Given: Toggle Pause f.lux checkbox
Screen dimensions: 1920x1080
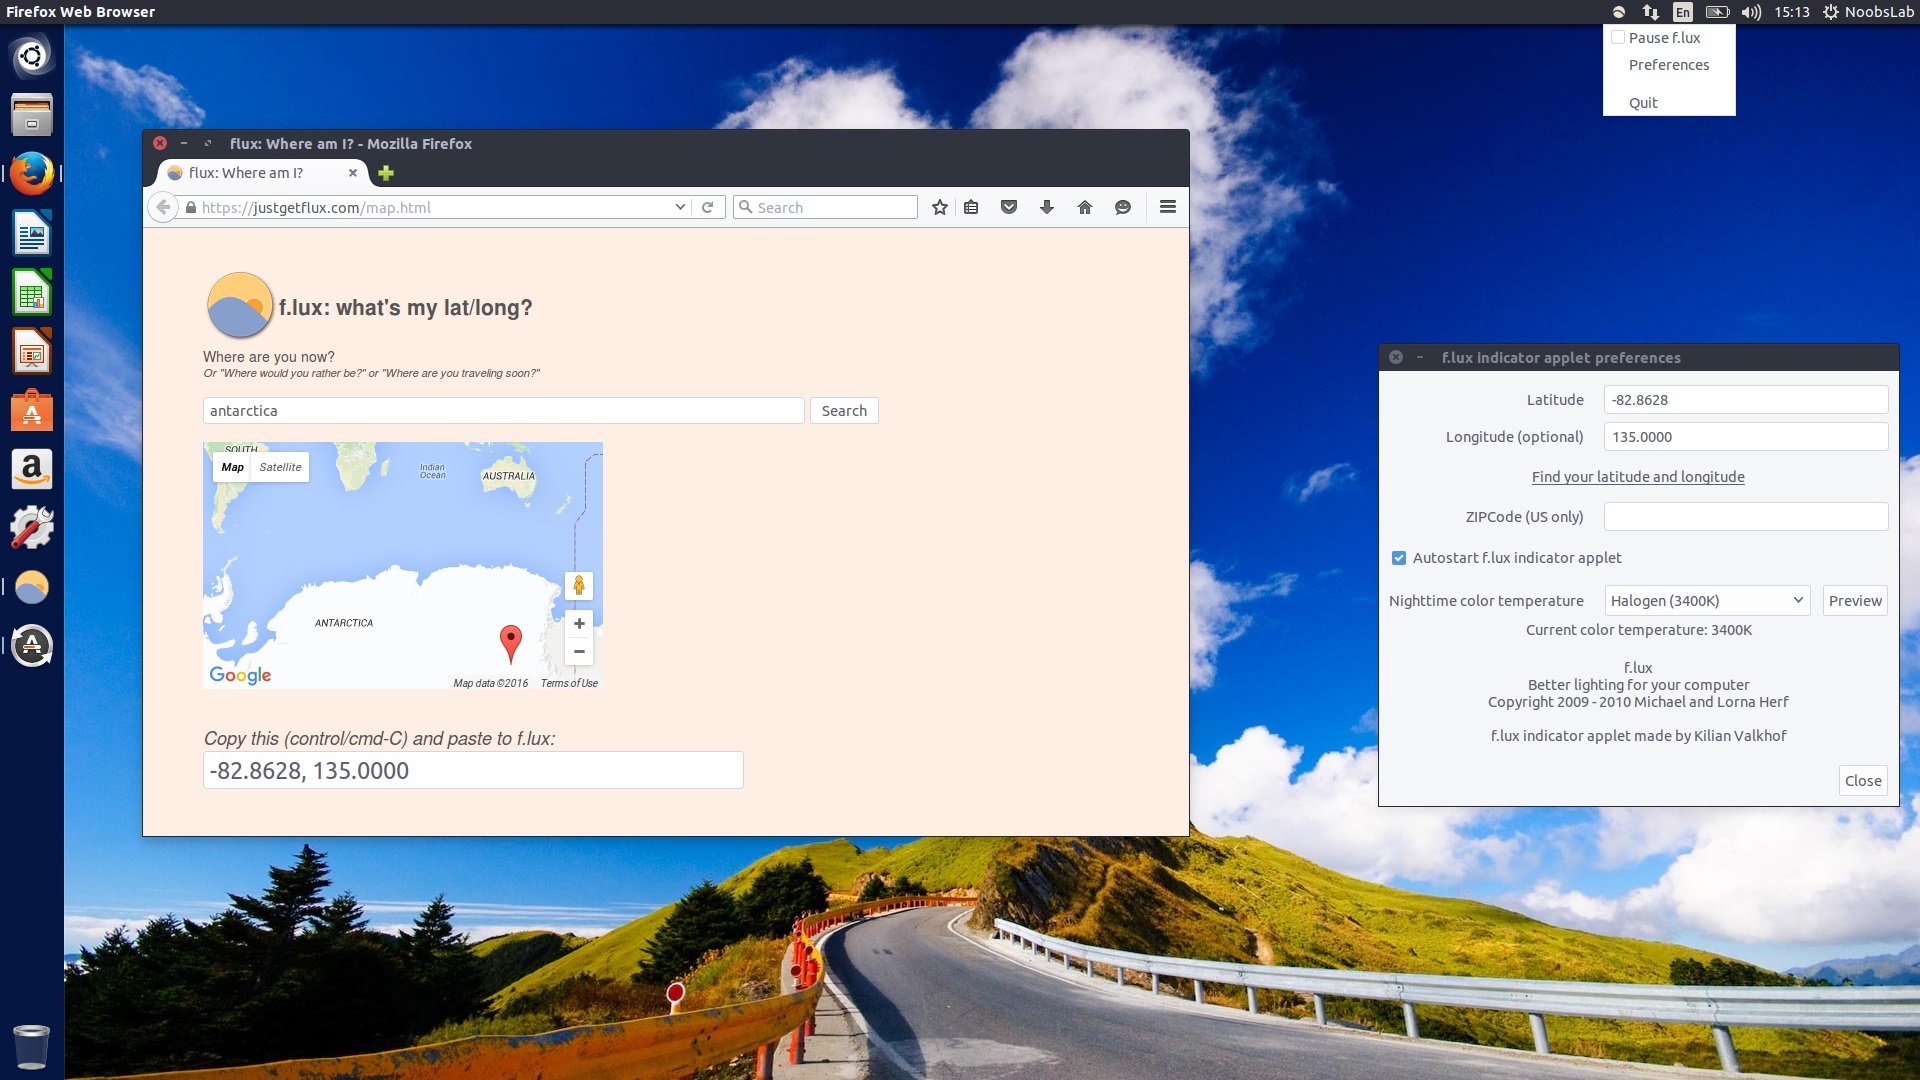Looking at the screenshot, I should [x=1618, y=38].
